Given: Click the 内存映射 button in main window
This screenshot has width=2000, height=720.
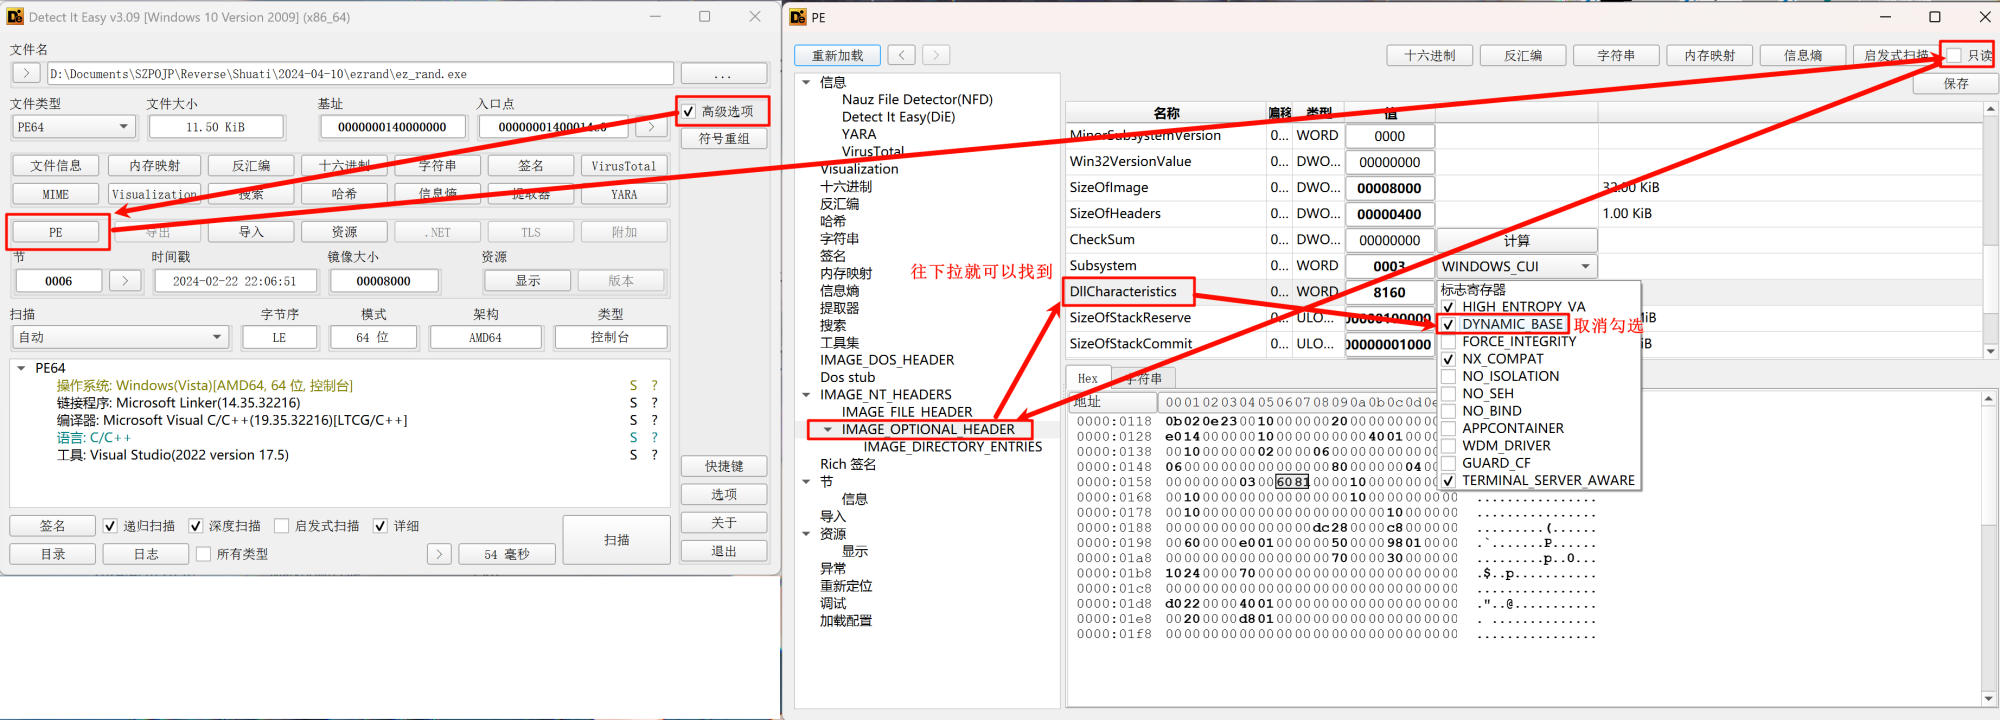Looking at the screenshot, I should coord(155,166).
